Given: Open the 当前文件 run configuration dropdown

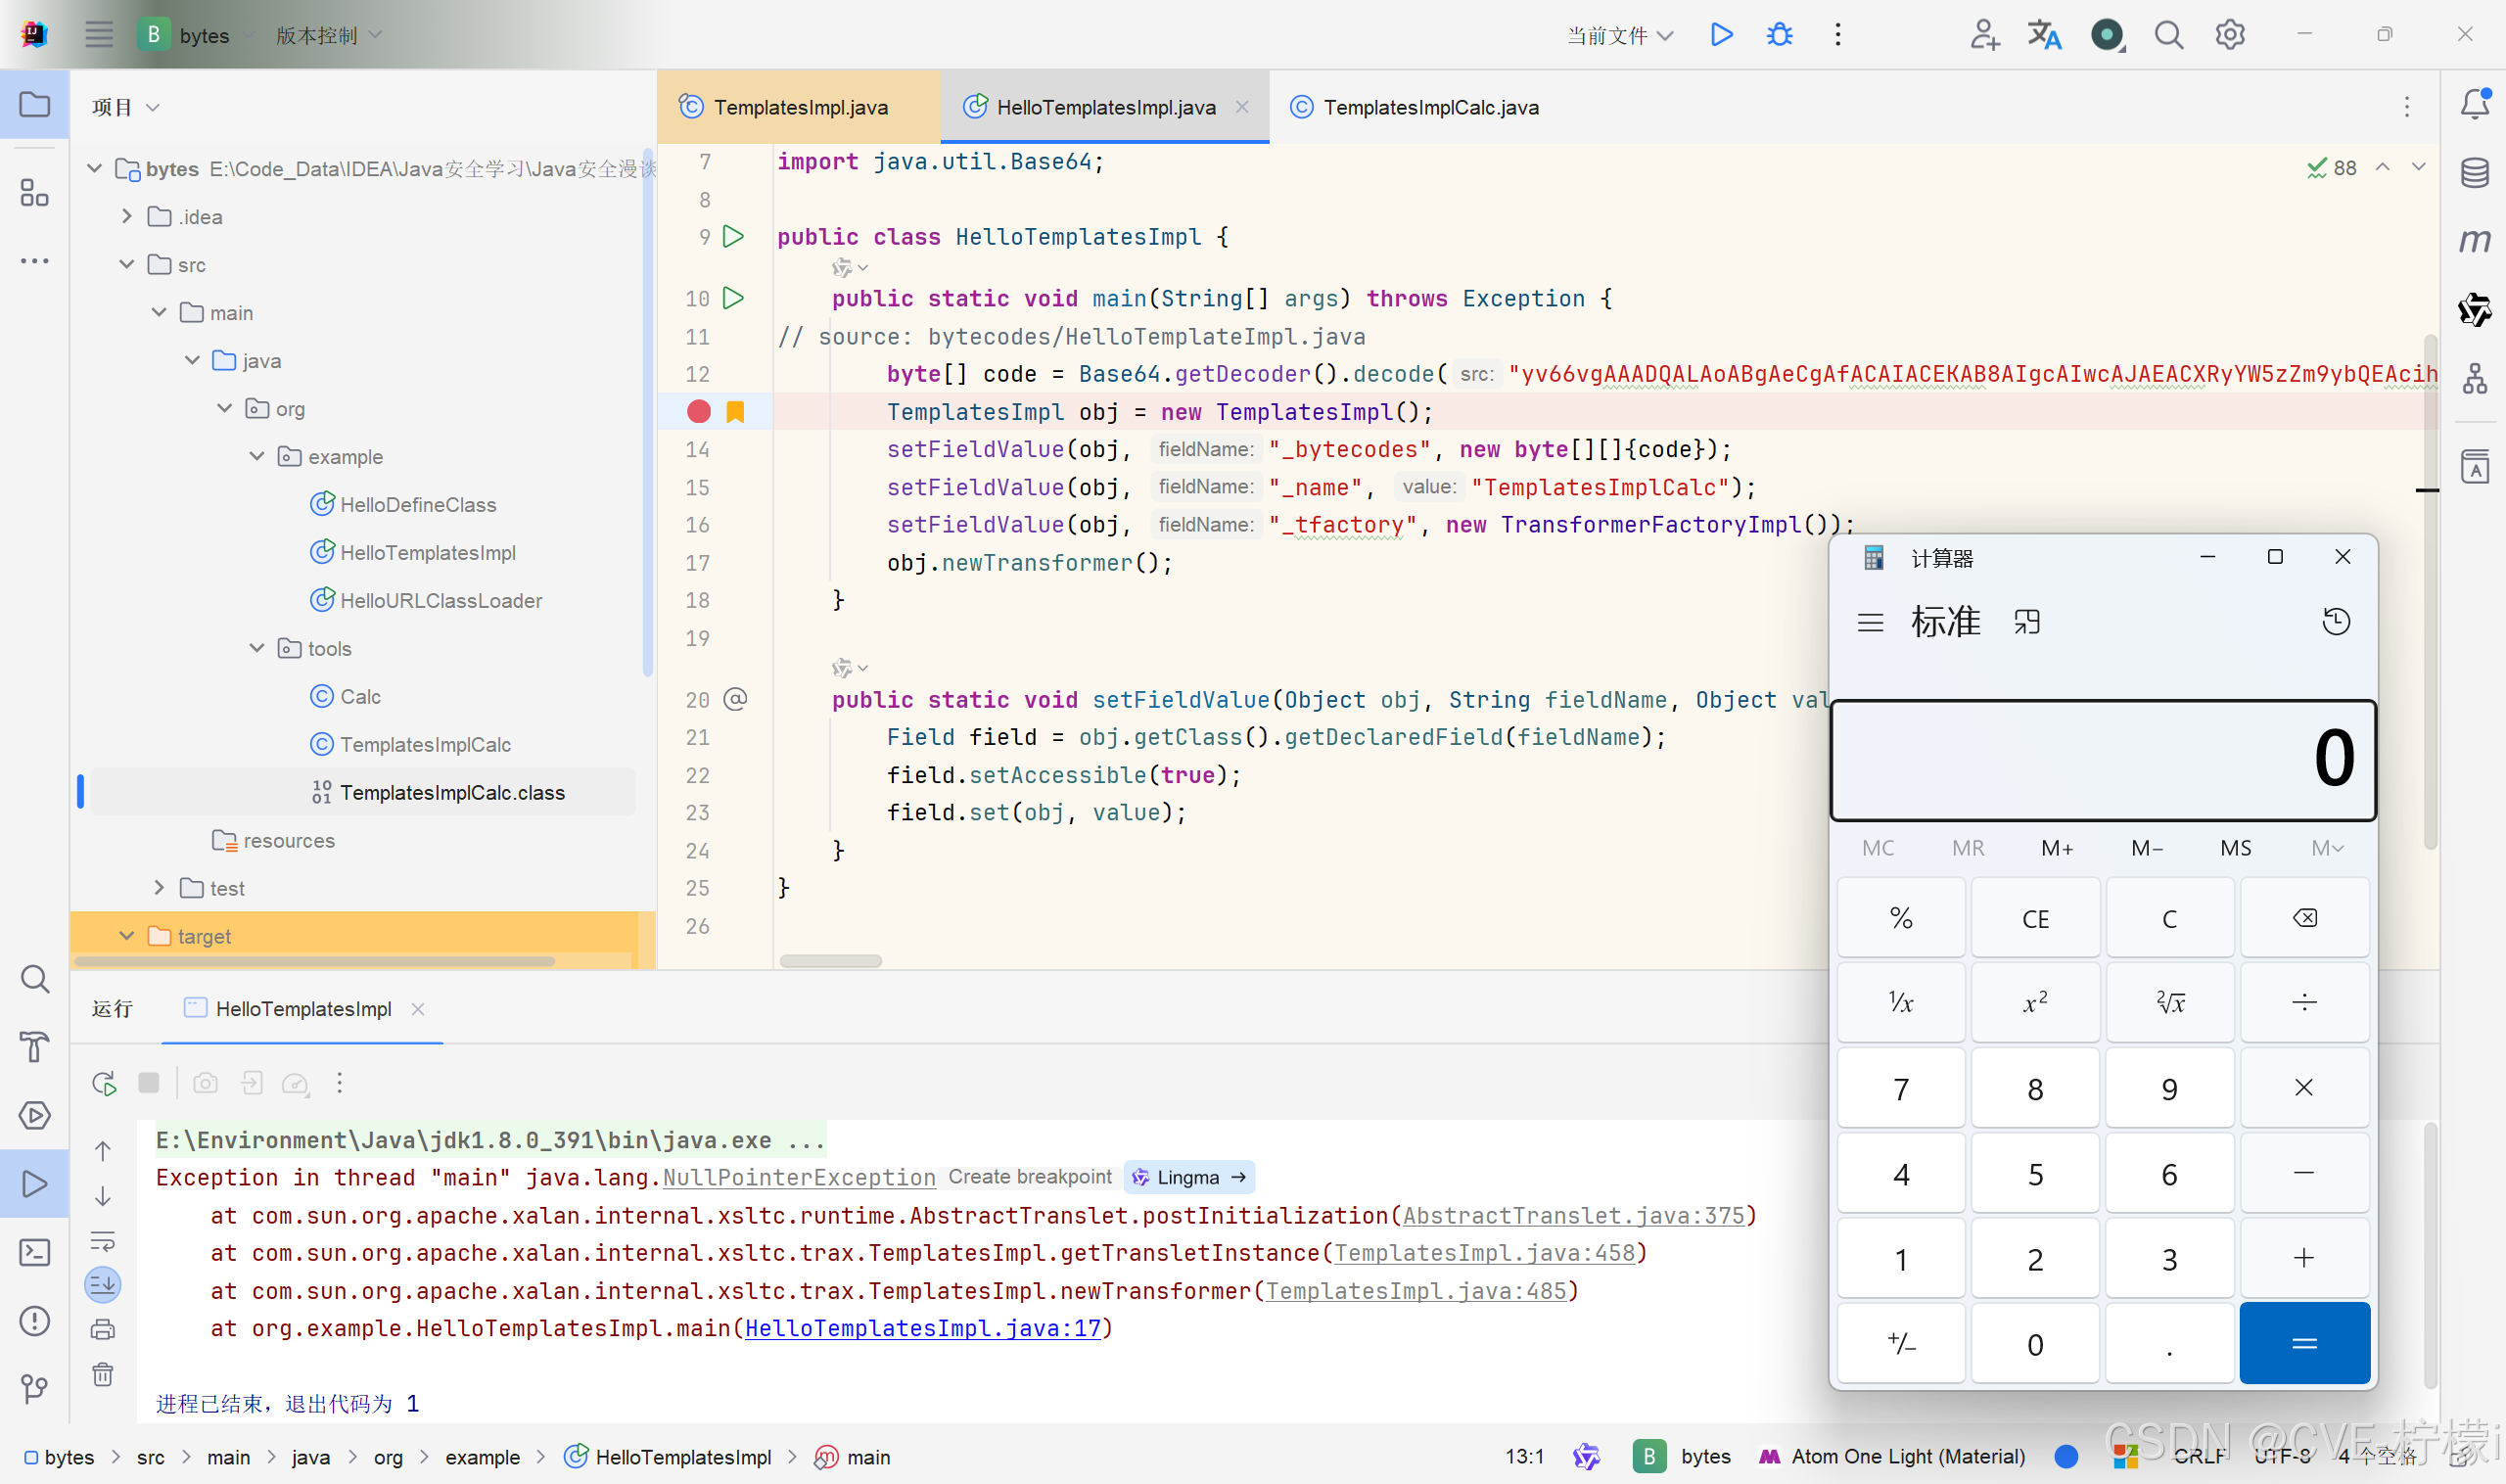Looking at the screenshot, I should click(1619, 35).
